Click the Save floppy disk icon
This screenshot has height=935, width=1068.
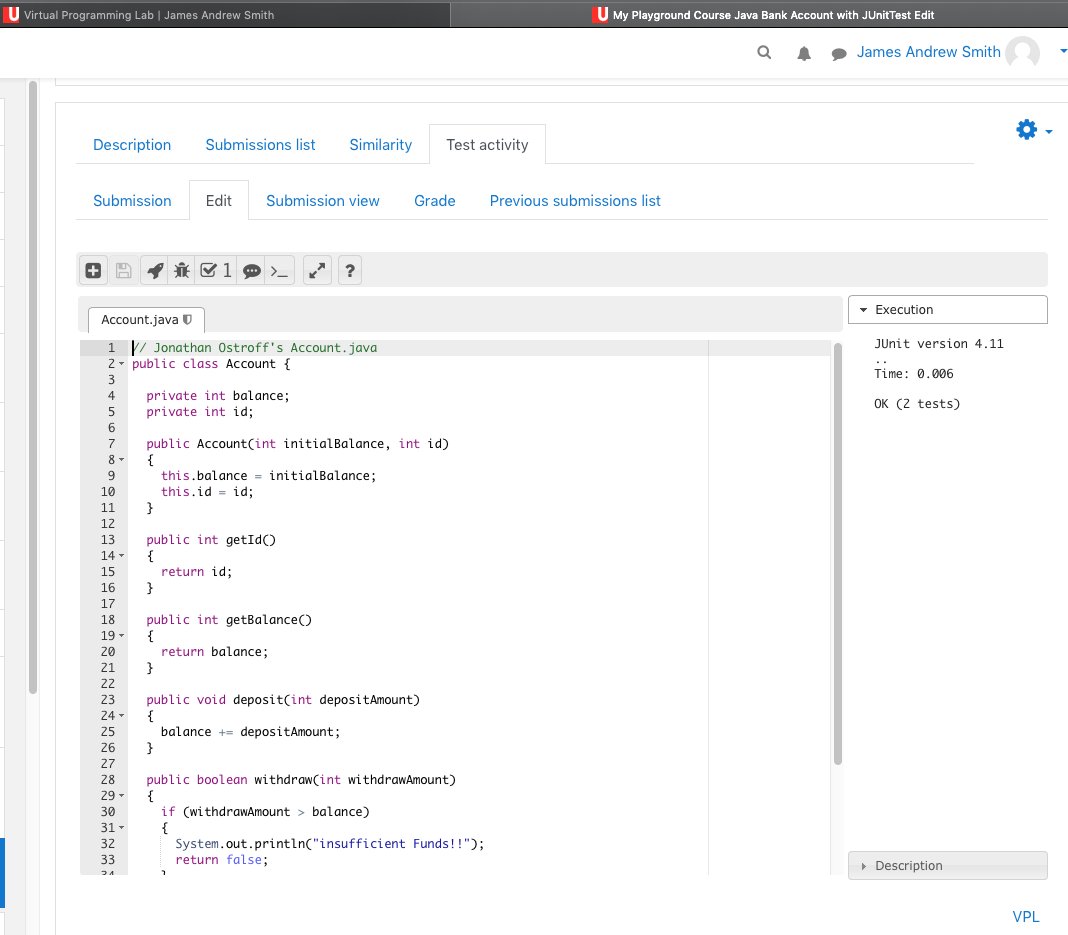(x=123, y=270)
